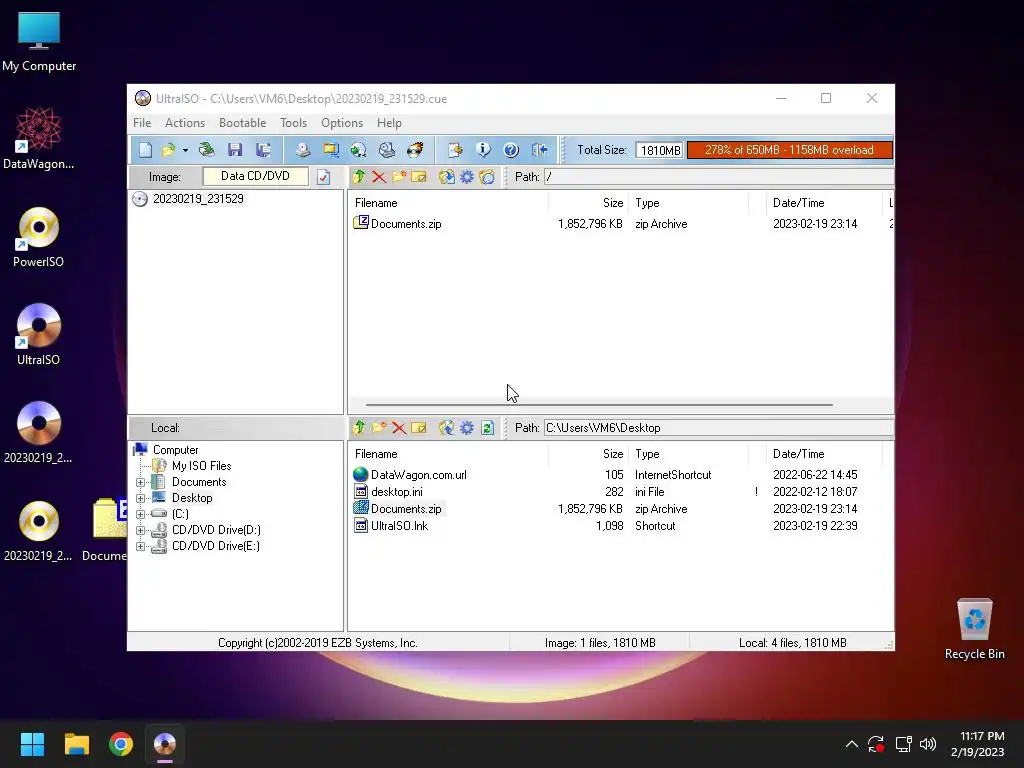The image size is (1024, 768).
Task: Click the image pane red X delete icon
Action: click(x=379, y=177)
